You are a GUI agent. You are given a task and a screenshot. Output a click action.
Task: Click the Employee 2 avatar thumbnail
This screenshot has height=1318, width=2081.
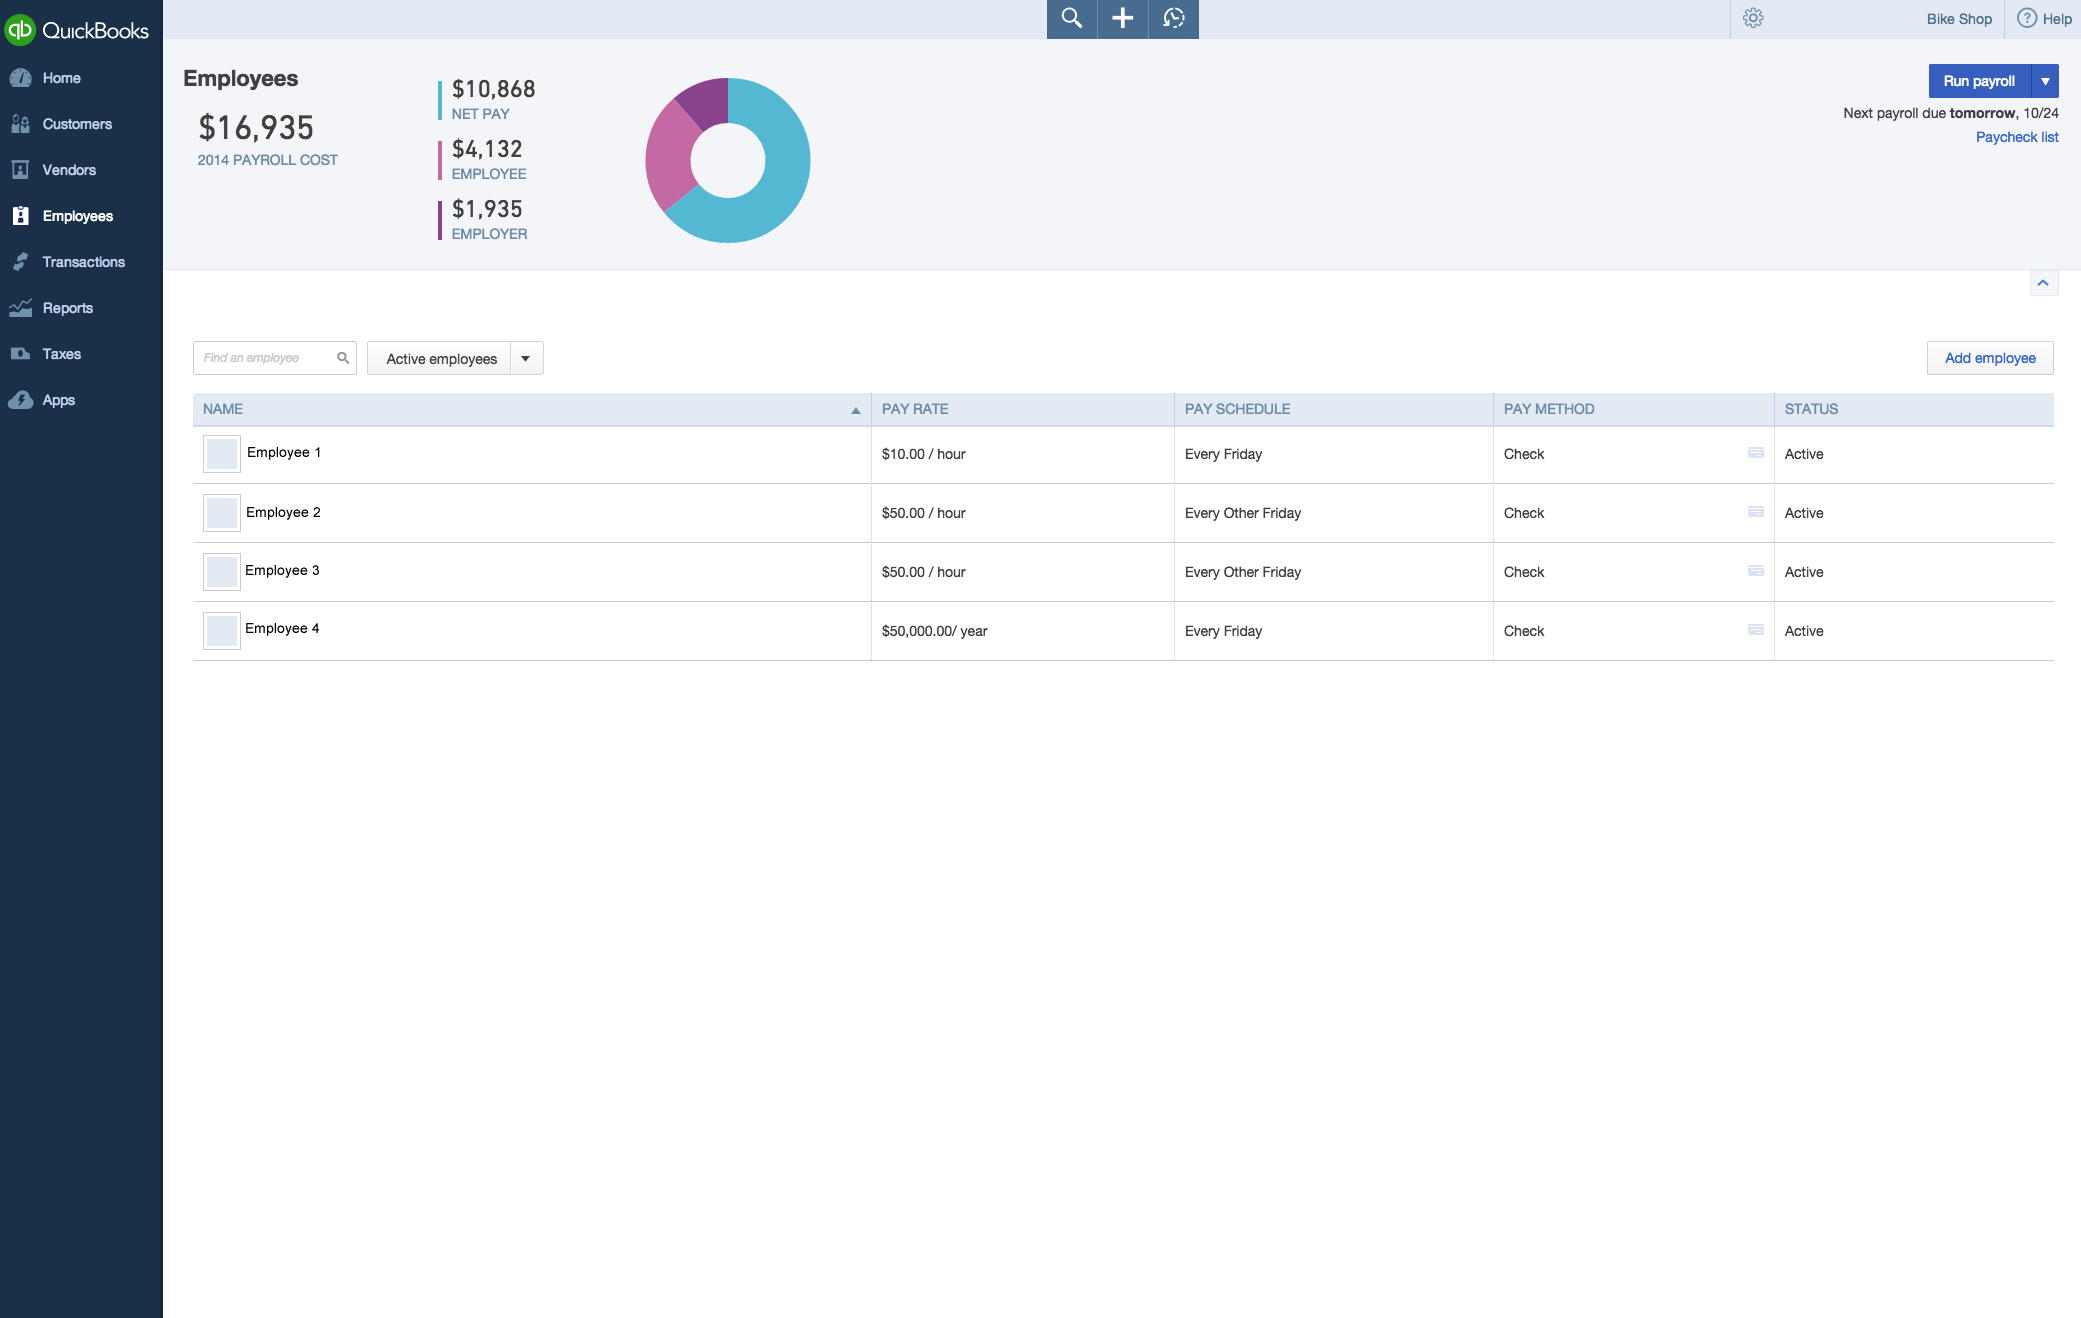coord(221,513)
